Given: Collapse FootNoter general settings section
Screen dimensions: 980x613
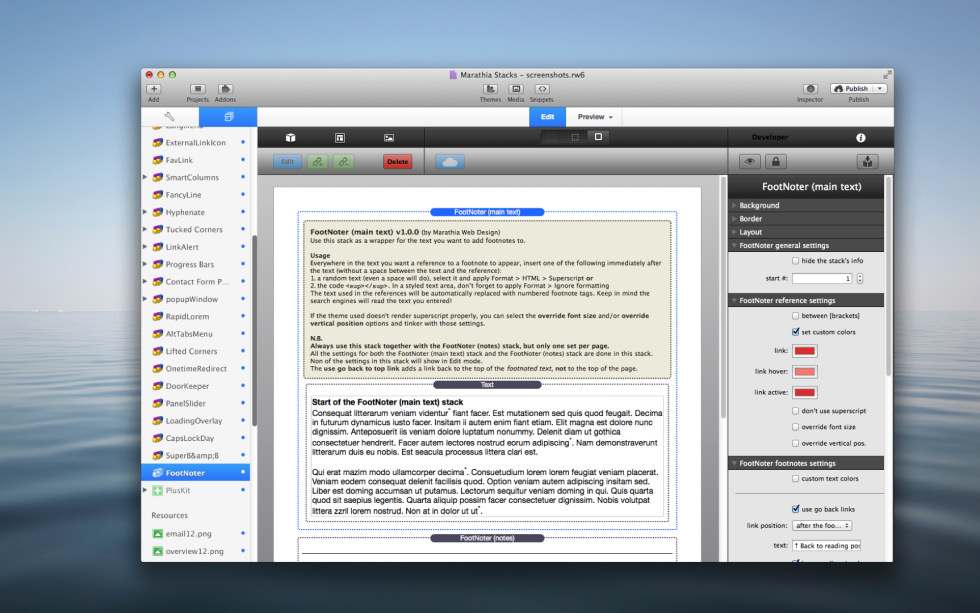Looking at the screenshot, I should tap(807, 246).
